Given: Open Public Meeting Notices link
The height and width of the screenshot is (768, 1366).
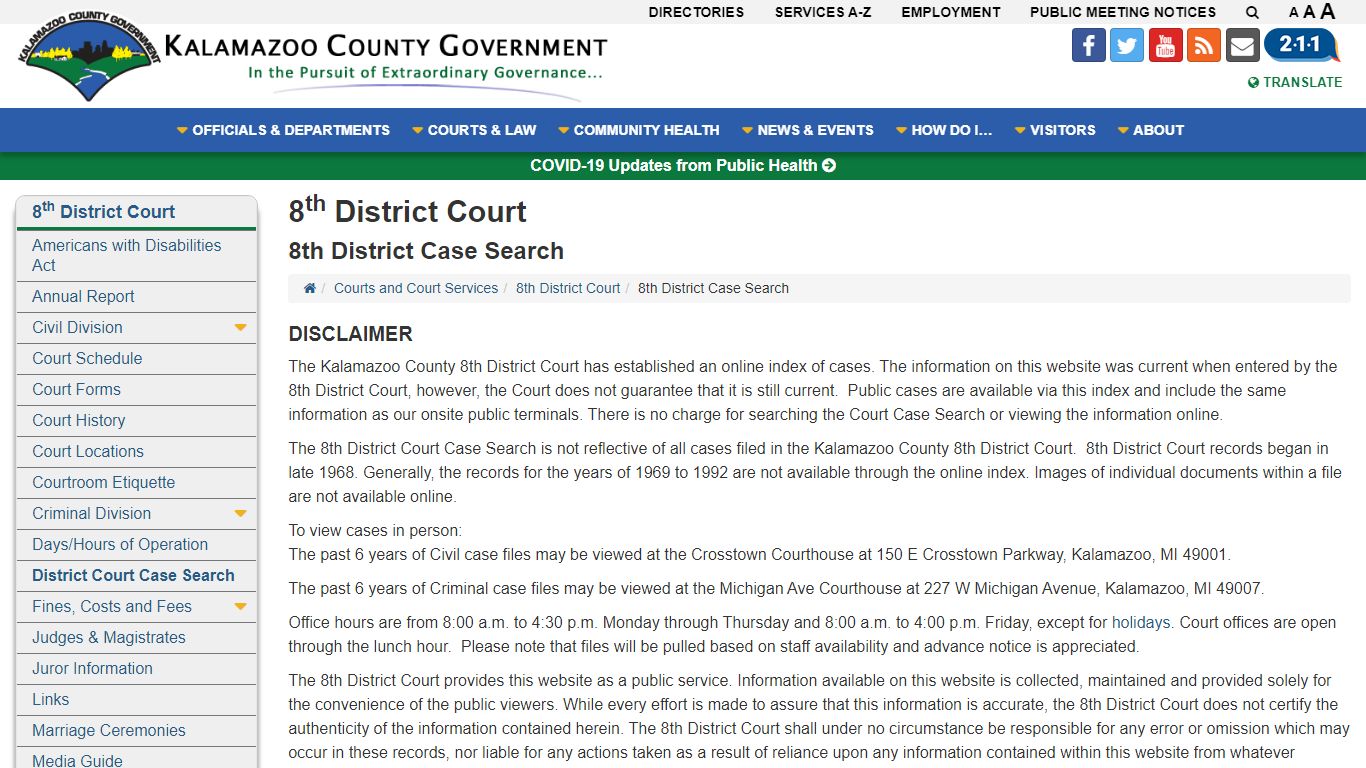Looking at the screenshot, I should point(1123,12).
